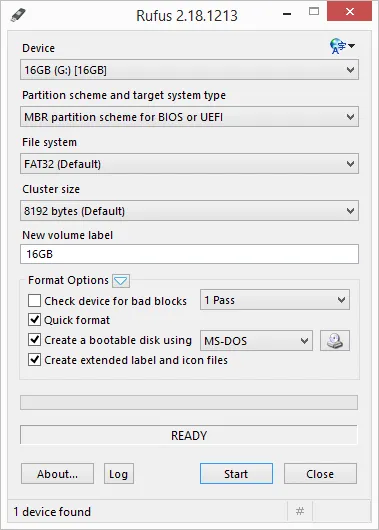
Task: Click the About... button
Action: (57, 474)
